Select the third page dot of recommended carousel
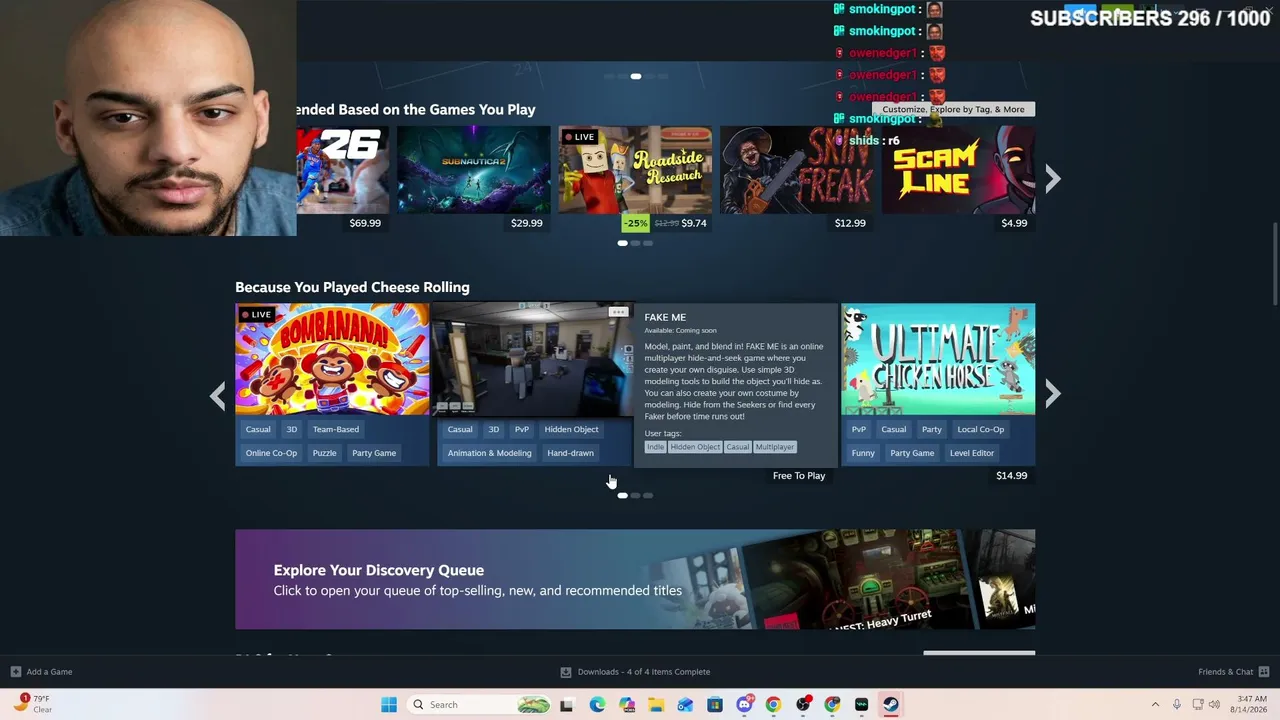The image size is (1280, 720). [x=648, y=243]
